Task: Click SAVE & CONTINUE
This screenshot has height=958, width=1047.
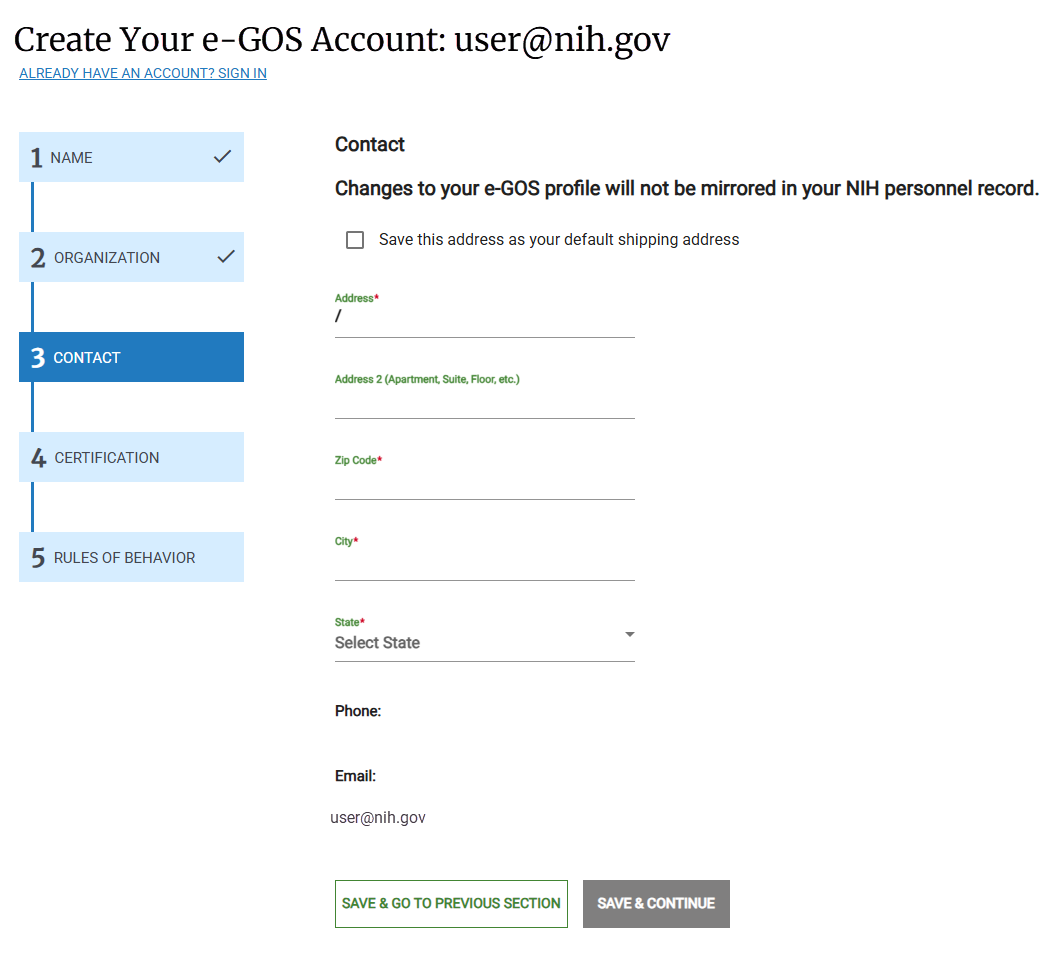Action: tap(656, 903)
